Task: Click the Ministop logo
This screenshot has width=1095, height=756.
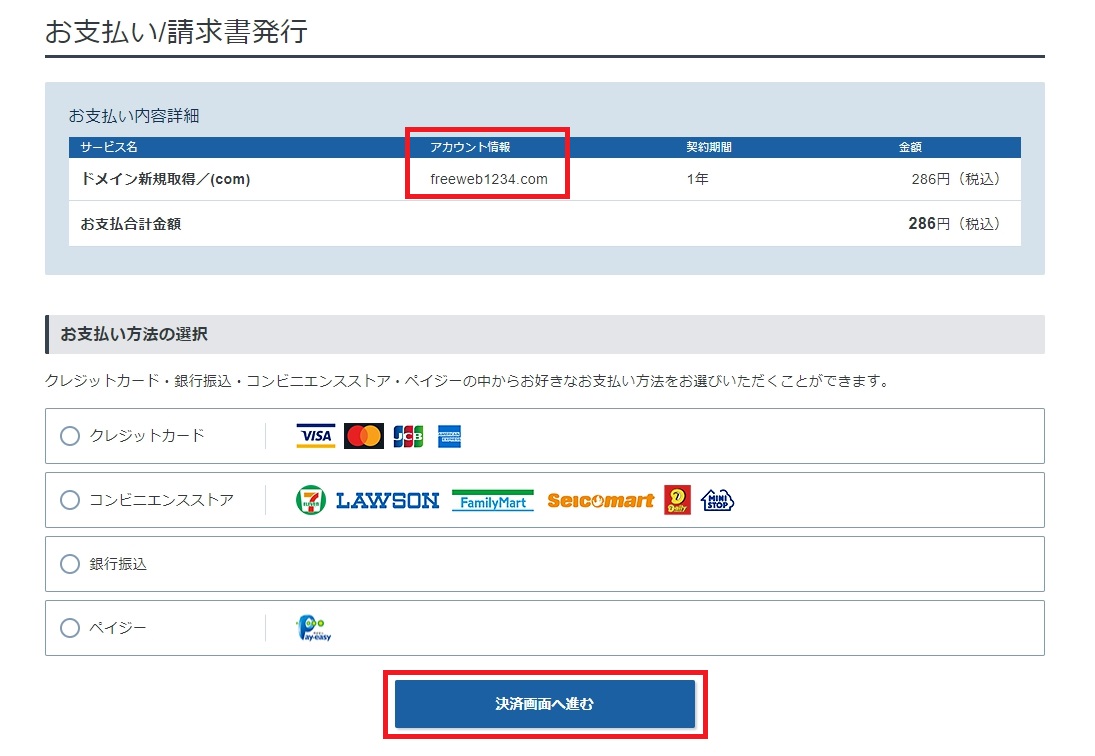Action: (717, 500)
